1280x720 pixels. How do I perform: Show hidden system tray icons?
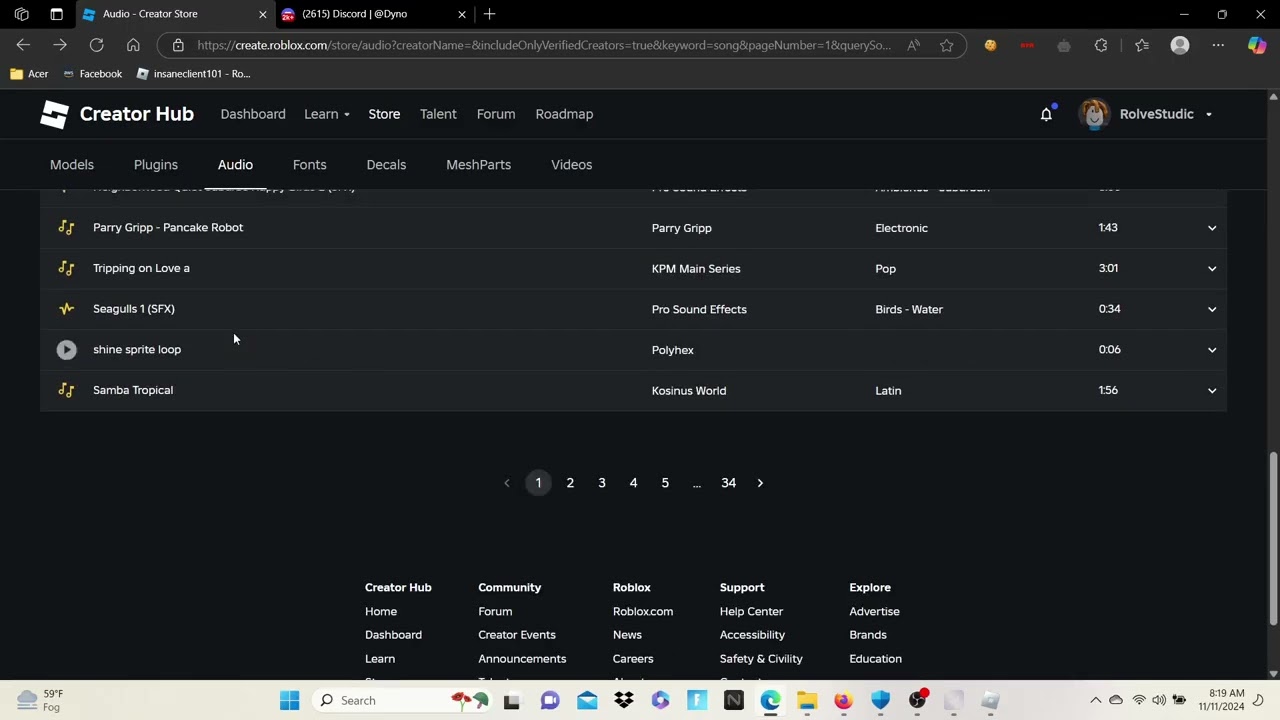click(x=1095, y=700)
